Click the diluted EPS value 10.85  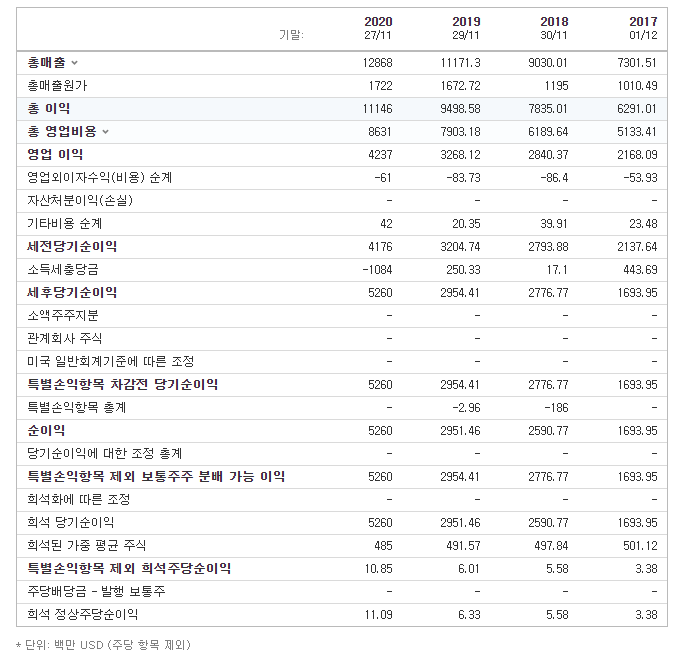point(379,569)
